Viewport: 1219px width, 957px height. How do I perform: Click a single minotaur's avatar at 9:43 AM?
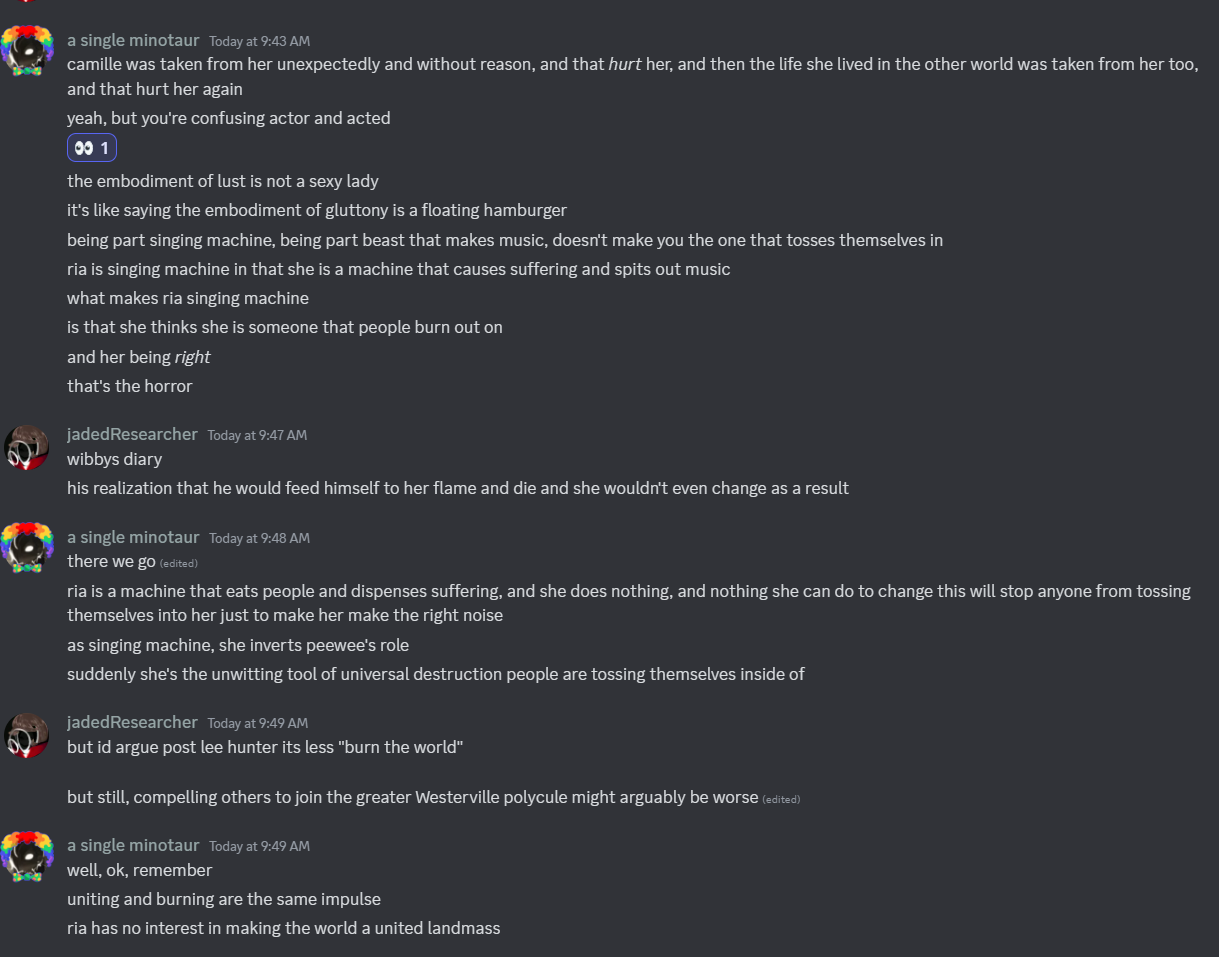coord(27,51)
